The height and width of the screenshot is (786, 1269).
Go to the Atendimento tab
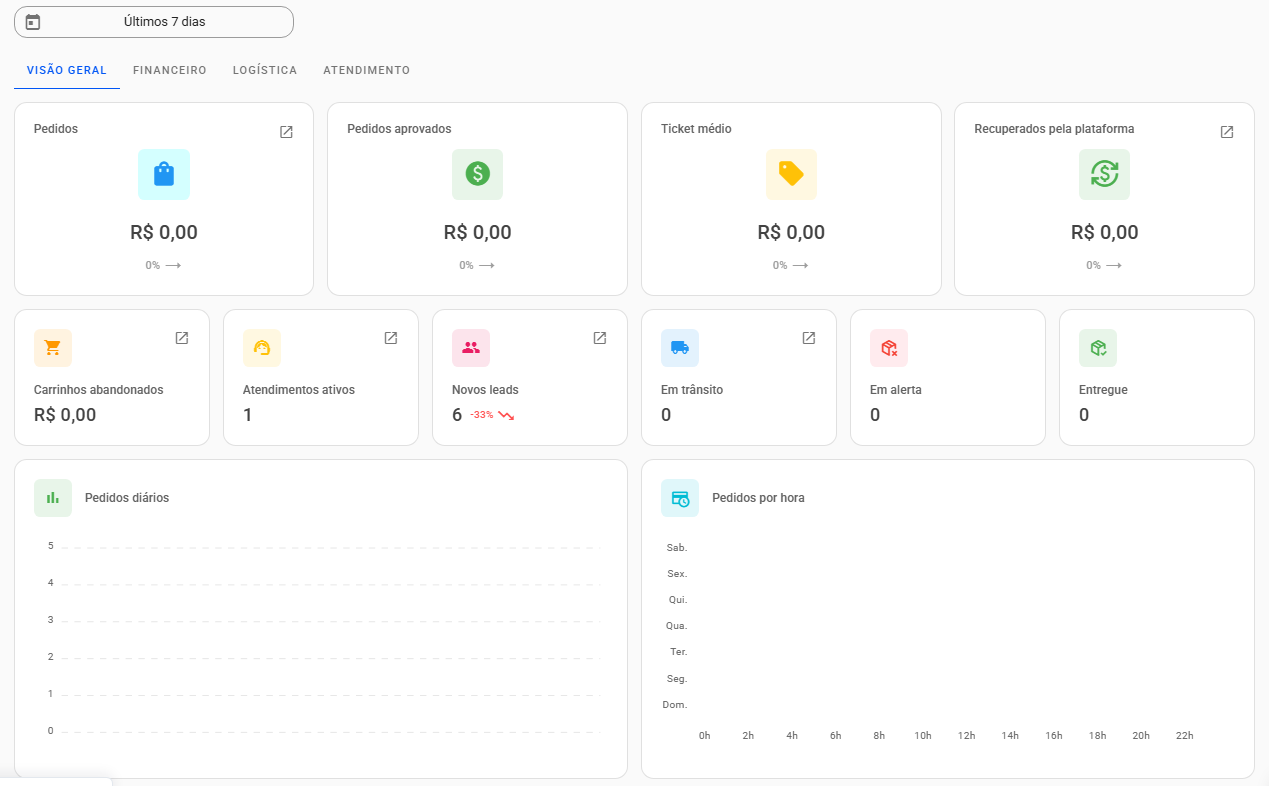click(x=367, y=71)
